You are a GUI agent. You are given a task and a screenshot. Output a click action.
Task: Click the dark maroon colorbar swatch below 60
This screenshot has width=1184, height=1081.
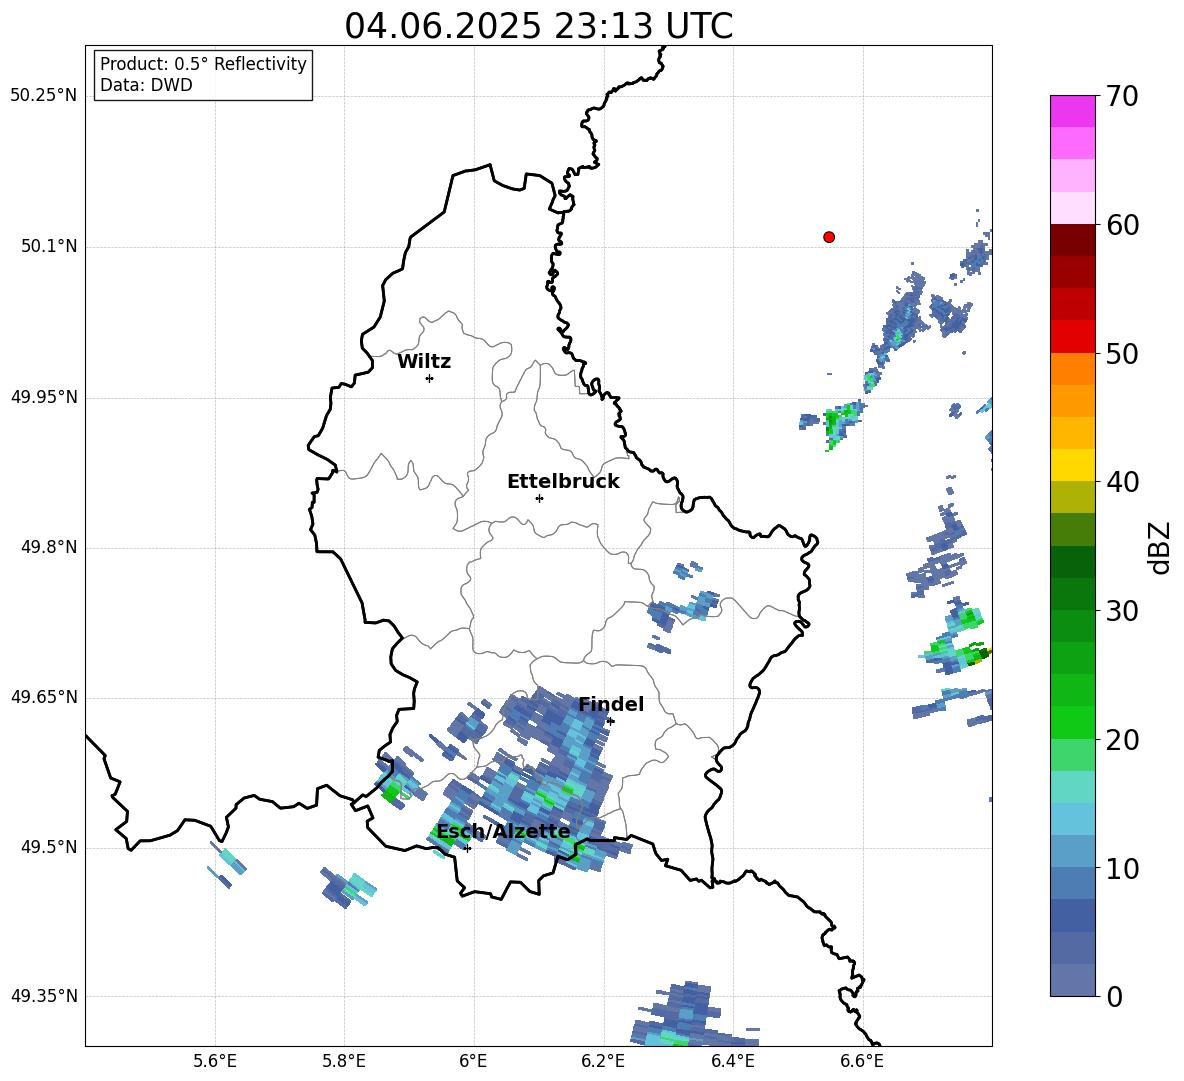tap(1073, 239)
